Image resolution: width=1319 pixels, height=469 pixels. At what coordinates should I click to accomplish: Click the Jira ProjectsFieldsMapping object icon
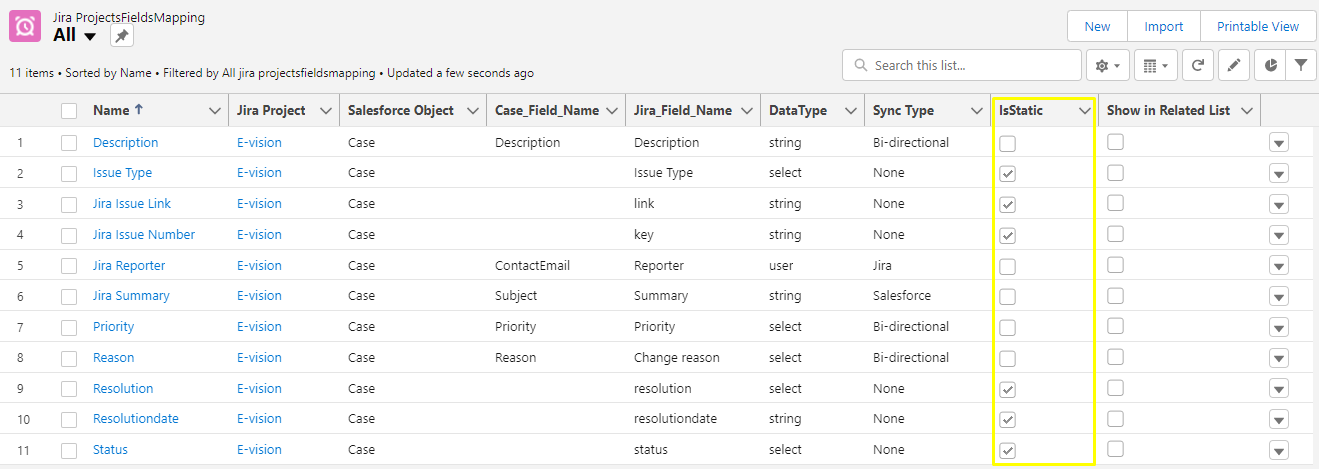[25, 27]
